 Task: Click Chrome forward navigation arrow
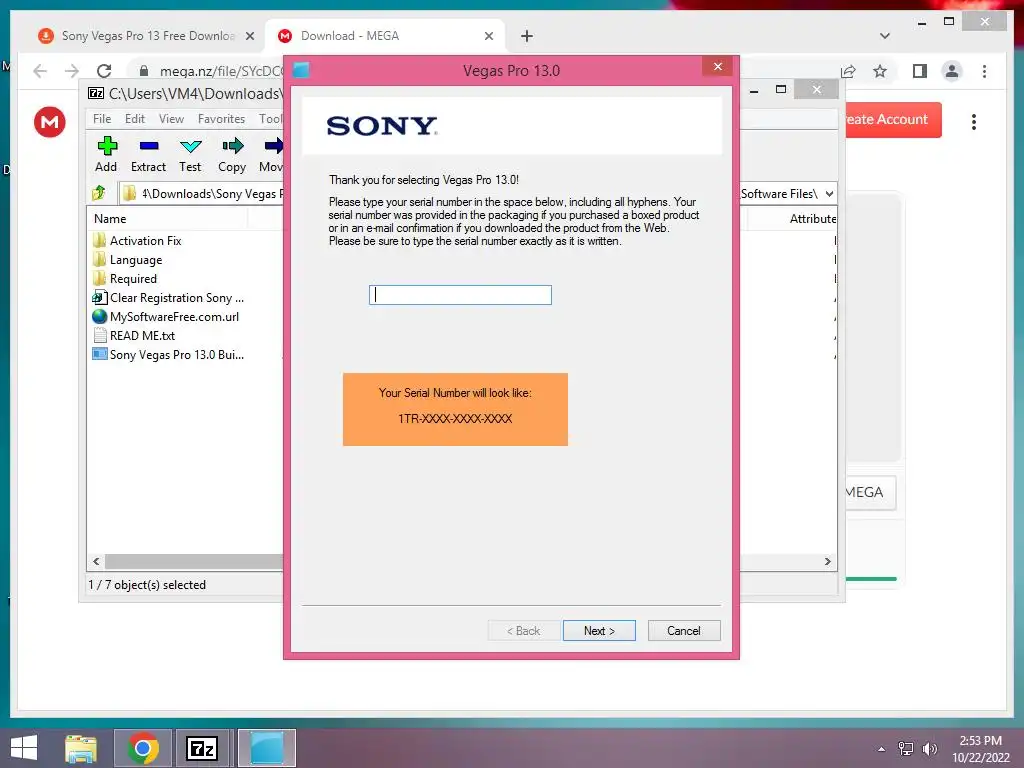72,71
